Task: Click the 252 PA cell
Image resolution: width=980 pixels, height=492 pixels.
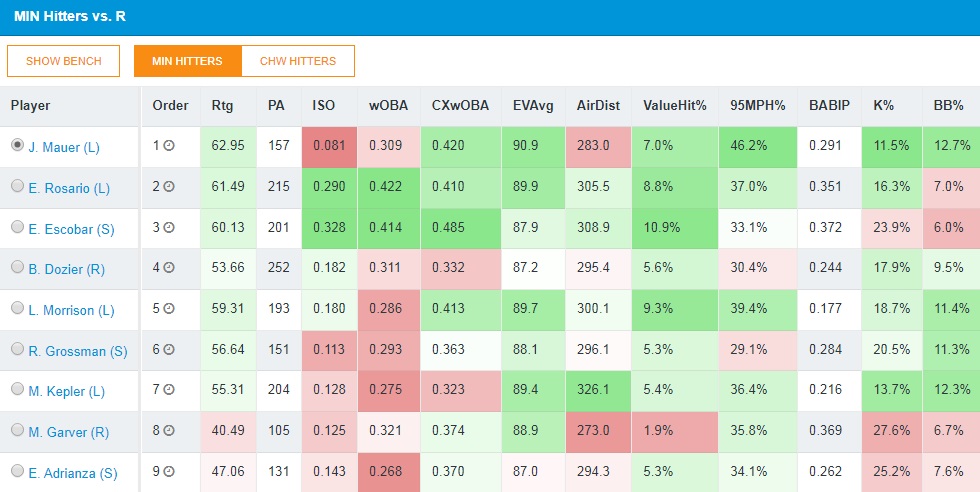Action: click(279, 269)
